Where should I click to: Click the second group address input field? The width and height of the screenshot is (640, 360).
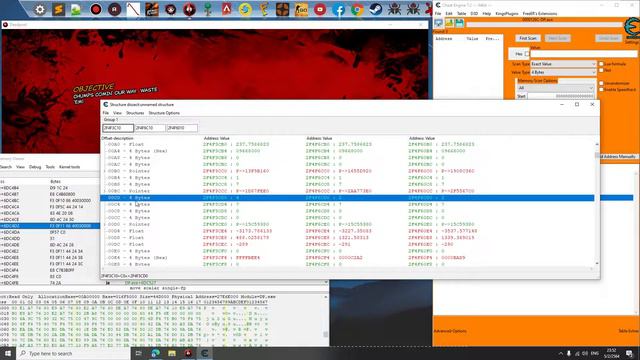[150, 128]
